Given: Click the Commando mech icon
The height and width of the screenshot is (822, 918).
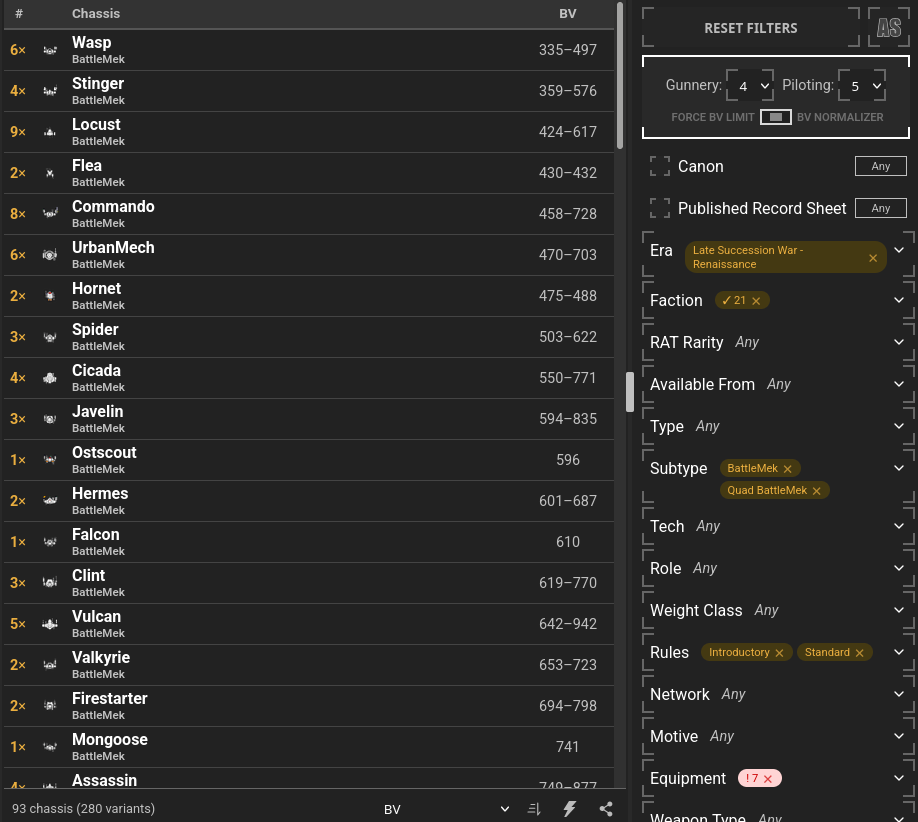Looking at the screenshot, I should (50, 214).
